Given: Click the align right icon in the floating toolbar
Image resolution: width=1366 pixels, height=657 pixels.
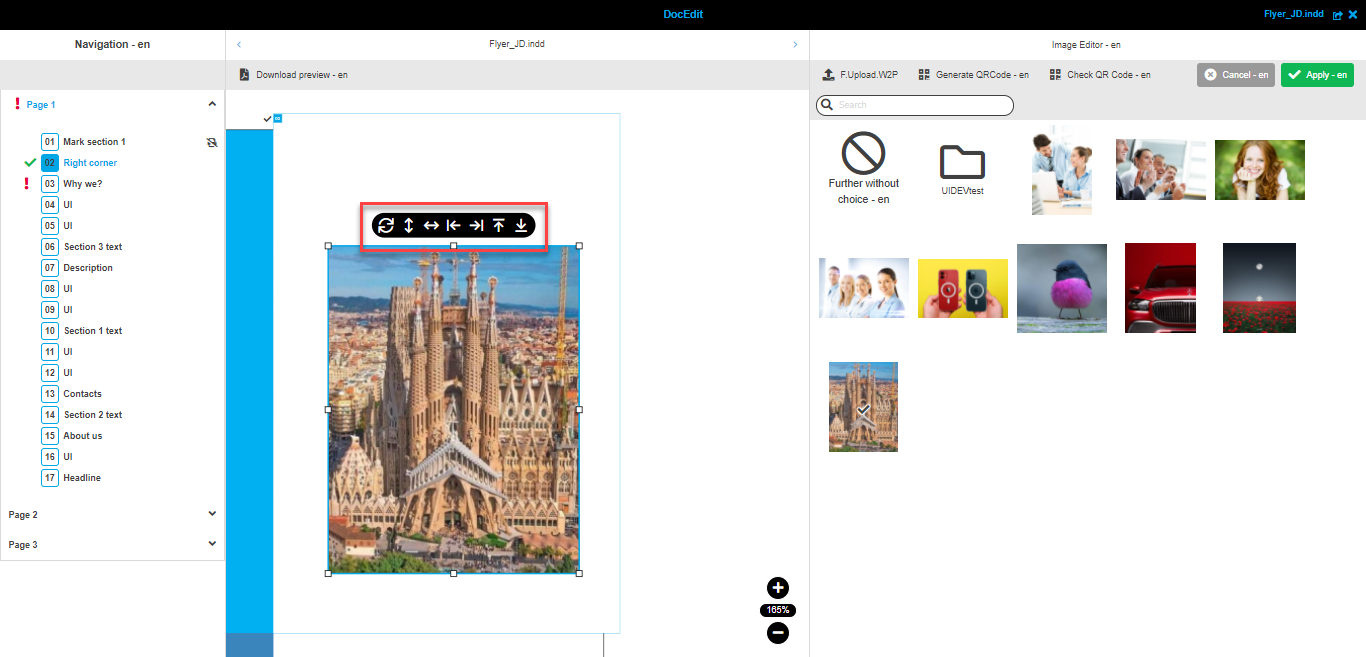Looking at the screenshot, I should tap(475, 226).
